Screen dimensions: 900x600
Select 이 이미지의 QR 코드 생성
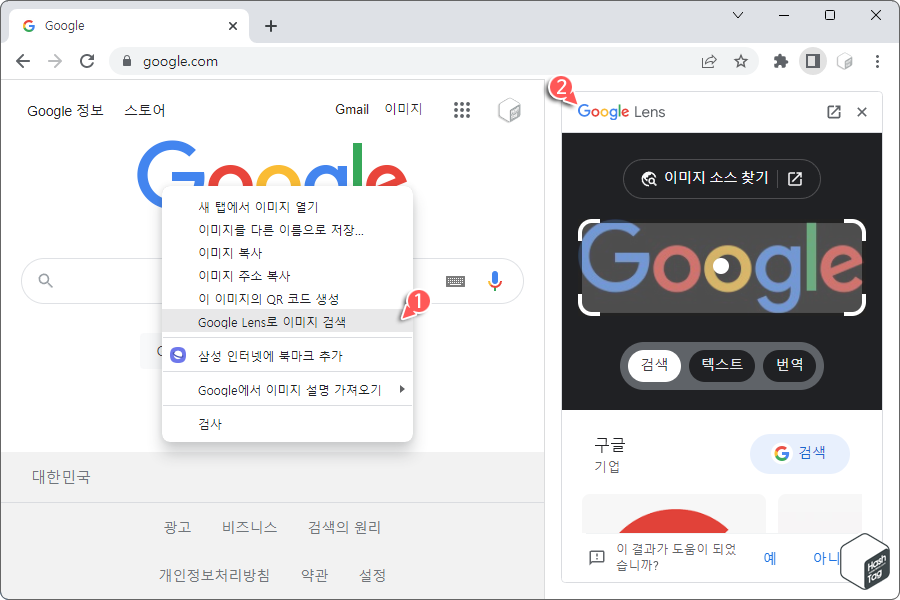(x=287, y=299)
